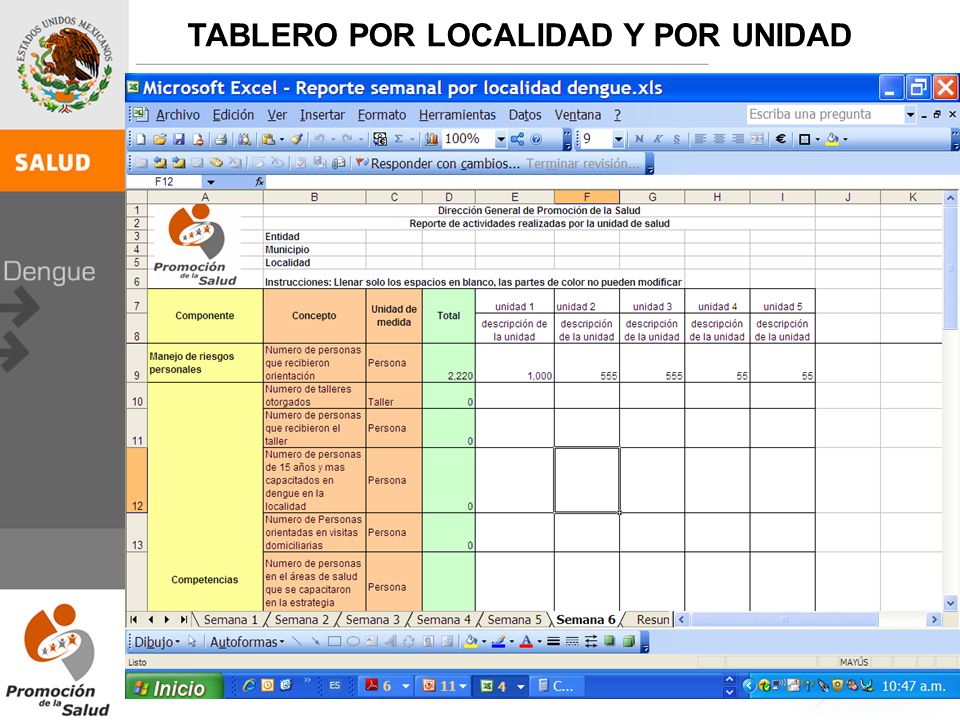Image resolution: width=960 pixels, height=720 pixels.
Task: Toggle align left
Action: 700,139
